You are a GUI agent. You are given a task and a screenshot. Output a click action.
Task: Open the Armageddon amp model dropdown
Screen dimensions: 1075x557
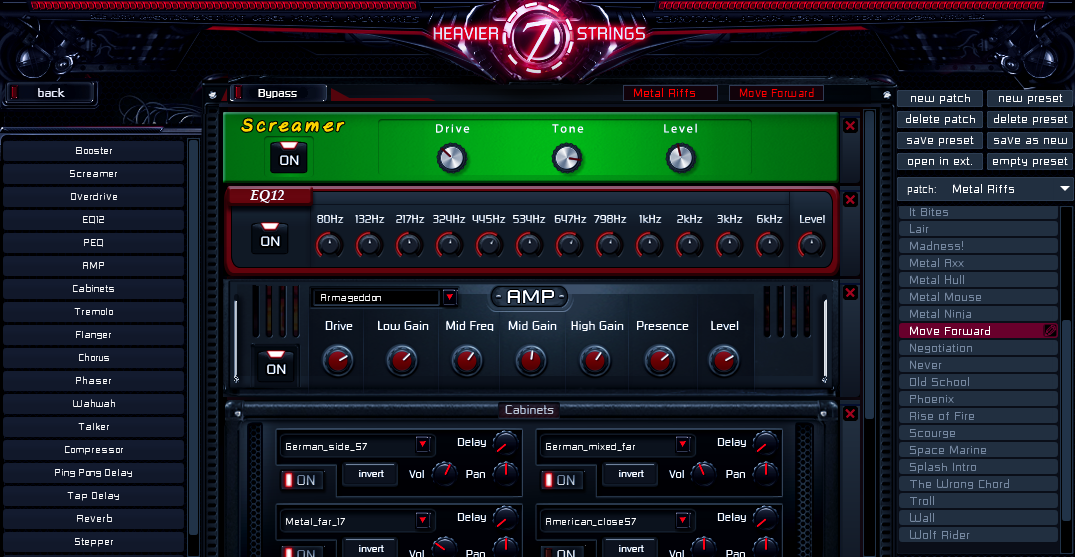click(x=450, y=298)
